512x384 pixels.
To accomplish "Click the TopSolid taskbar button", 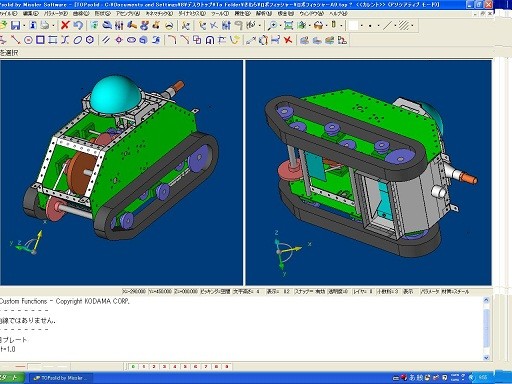I will click(x=62, y=378).
